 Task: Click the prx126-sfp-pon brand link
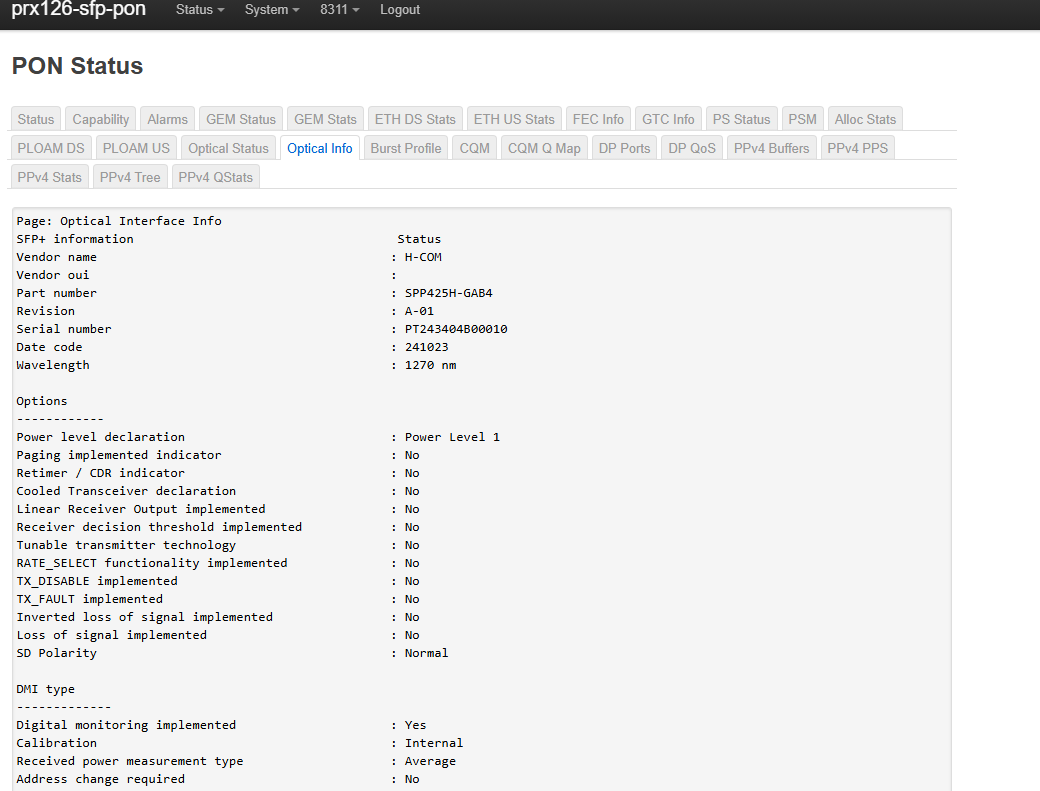(78, 10)
